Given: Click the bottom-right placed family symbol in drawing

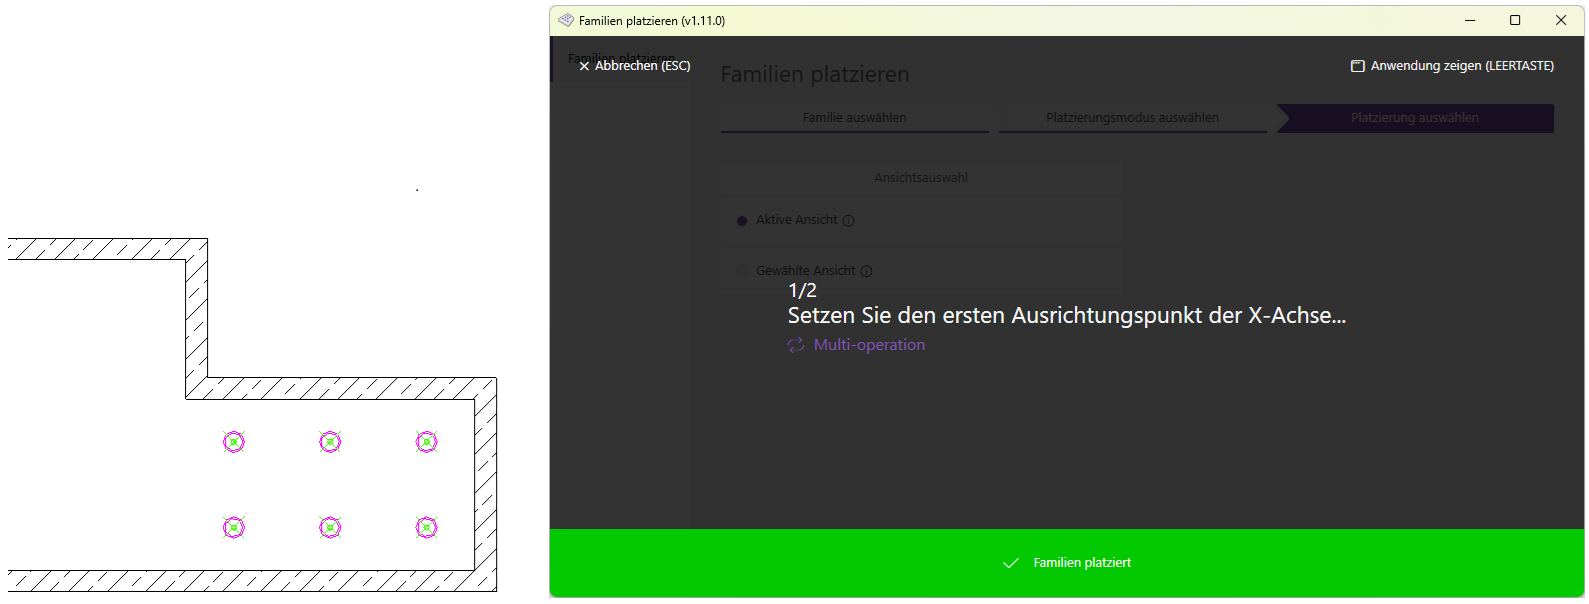Looking at the screenshot, I should click(427, 528).
